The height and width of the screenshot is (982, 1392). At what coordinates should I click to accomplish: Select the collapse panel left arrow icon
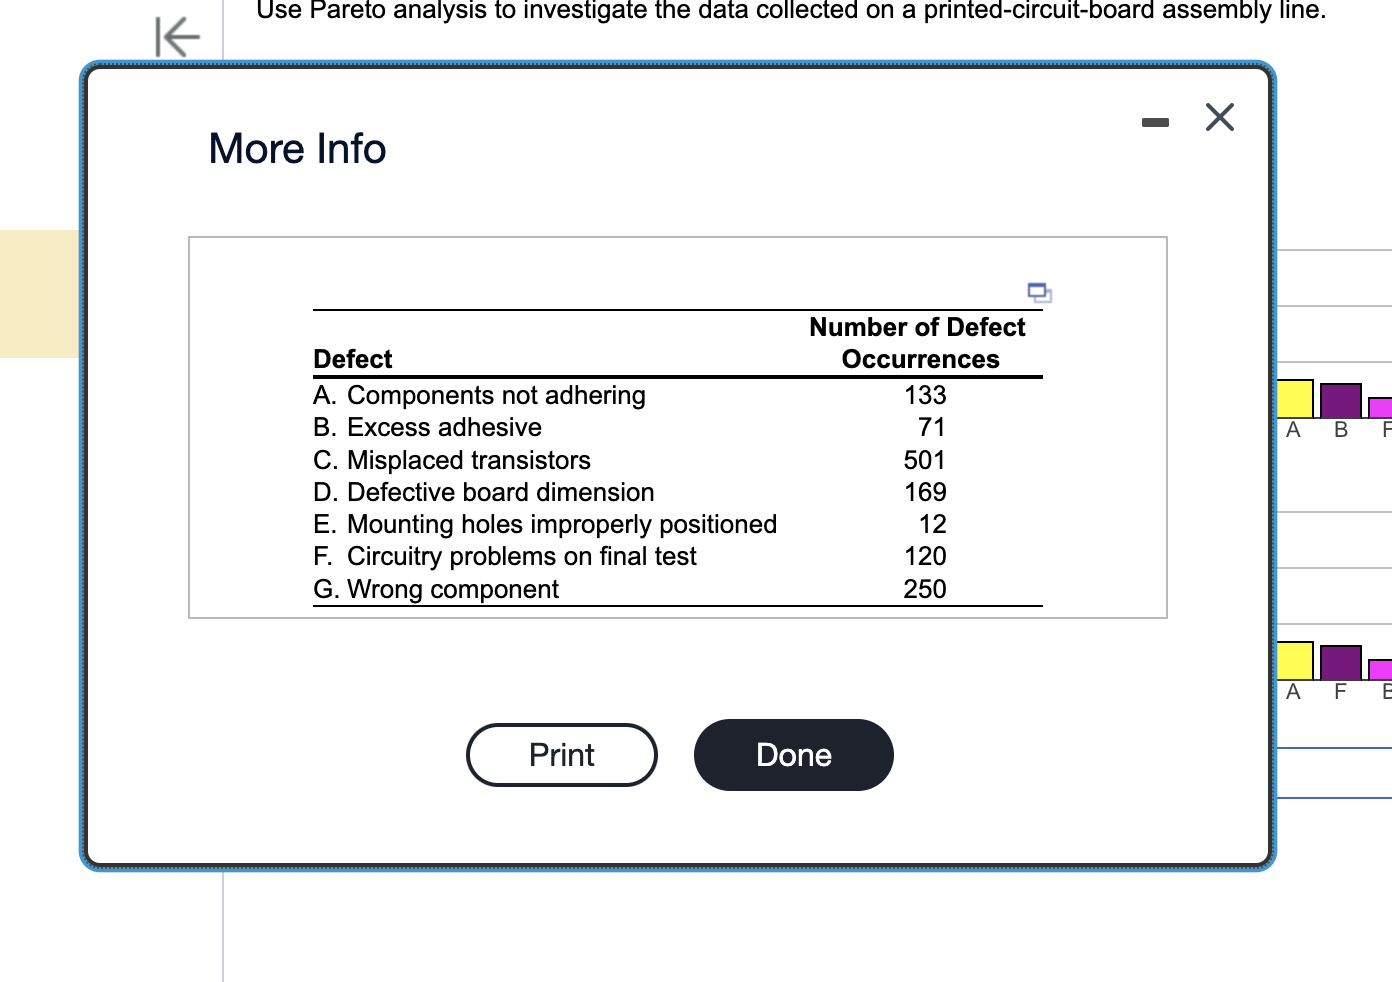[x=176, y=36]
